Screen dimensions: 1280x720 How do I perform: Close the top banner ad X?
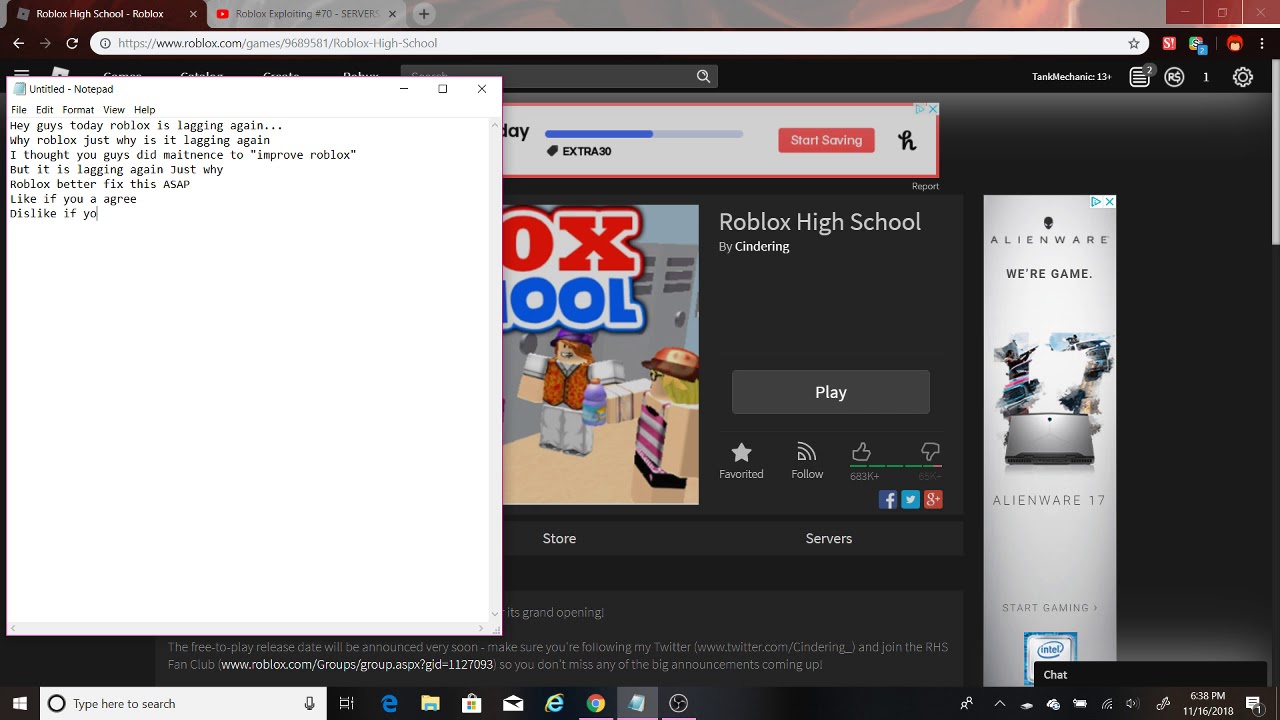[933, 109]
